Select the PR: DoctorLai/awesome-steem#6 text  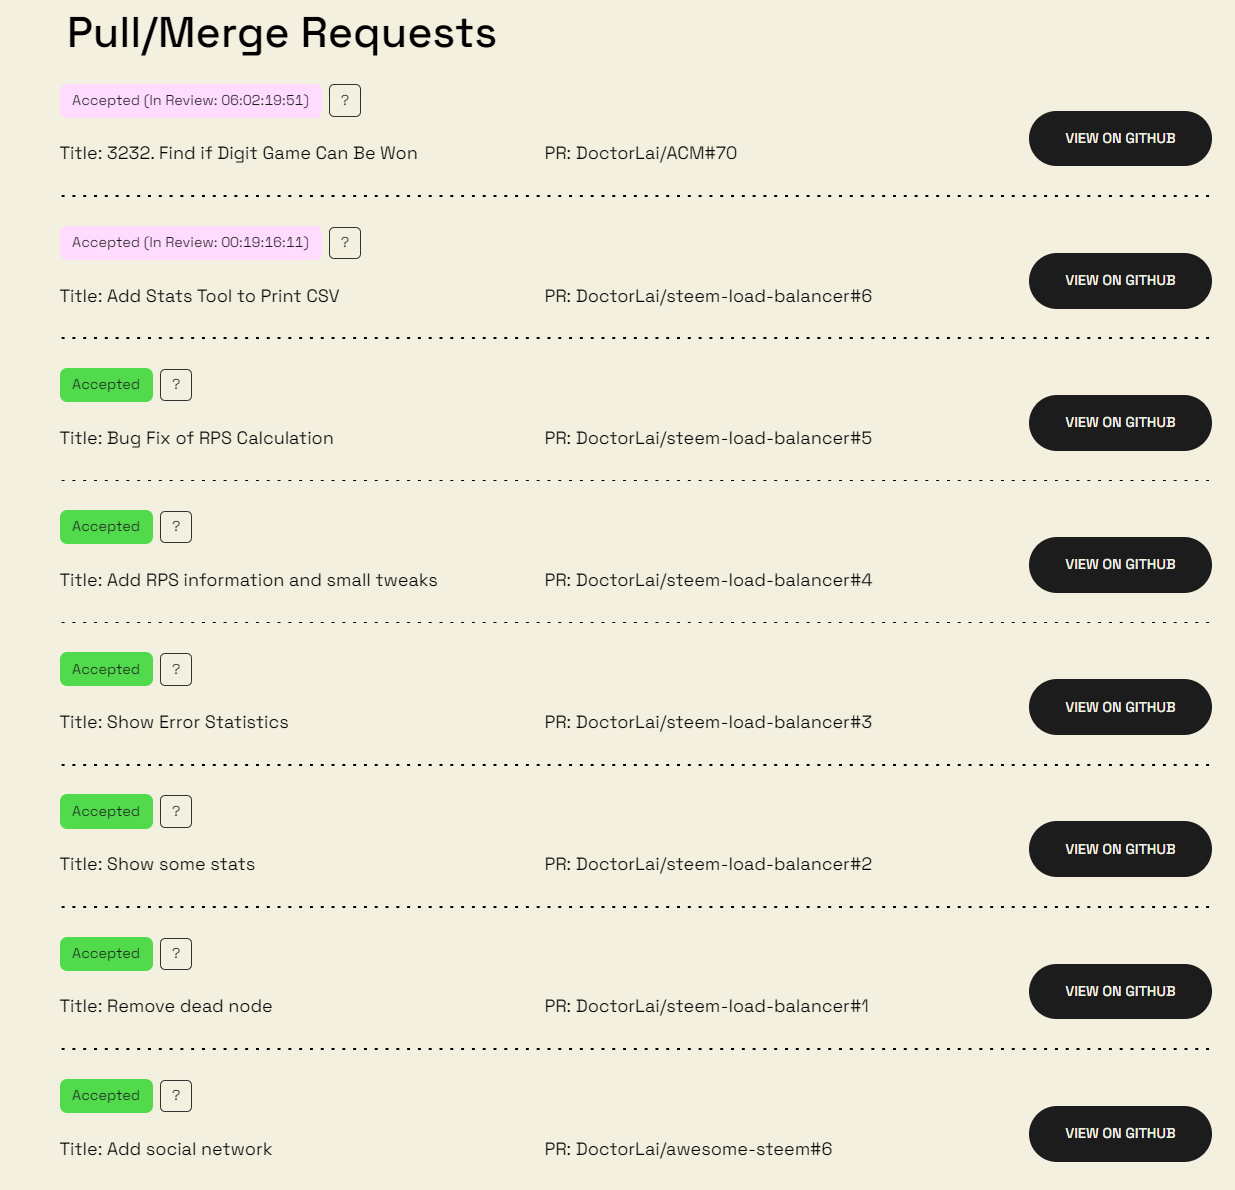tap(688, 1149)
